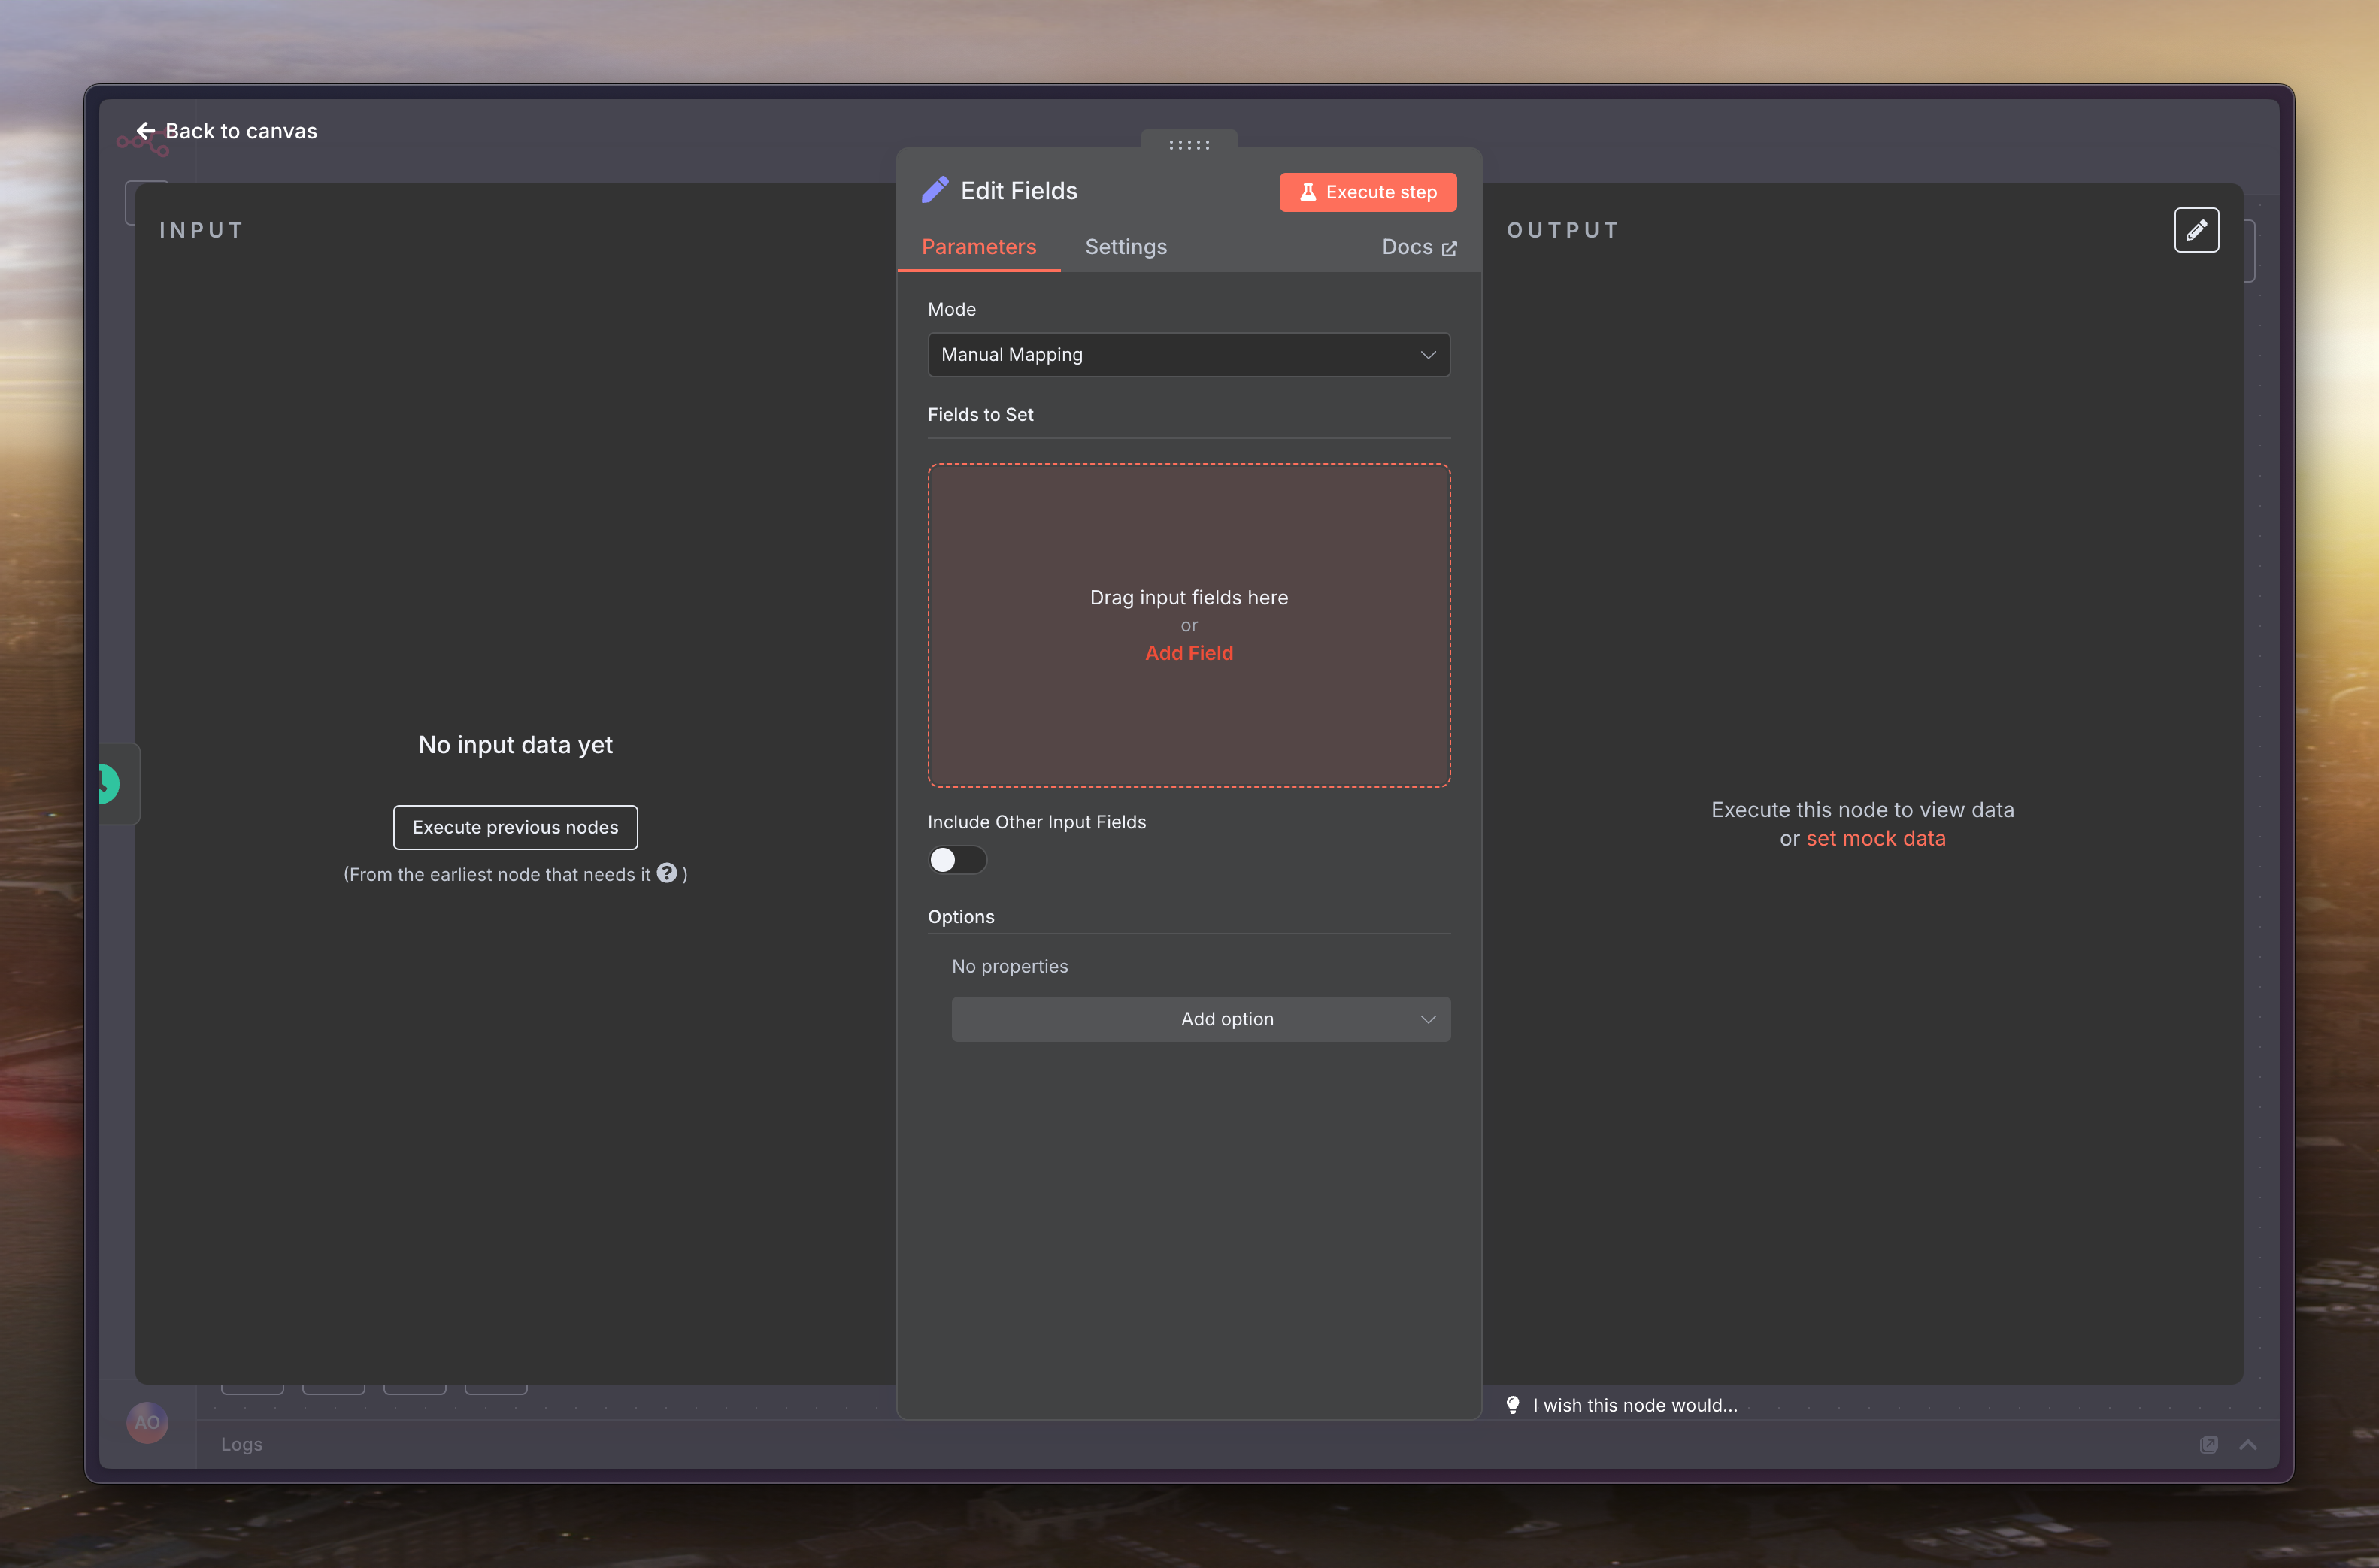Click the edit output pencil icon
This screenshot has height=1568, width=2379.
click(x=2196, y=230)
